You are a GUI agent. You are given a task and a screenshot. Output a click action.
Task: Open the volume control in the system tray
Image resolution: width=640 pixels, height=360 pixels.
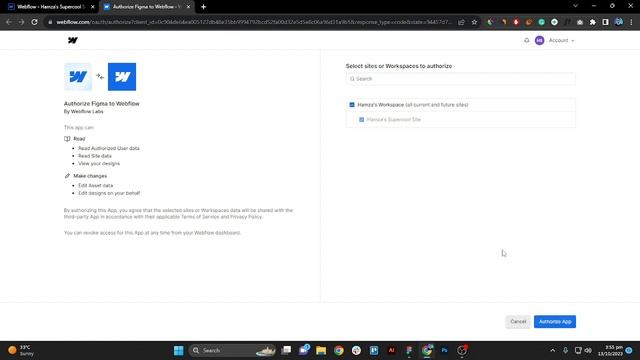[588, 350]
